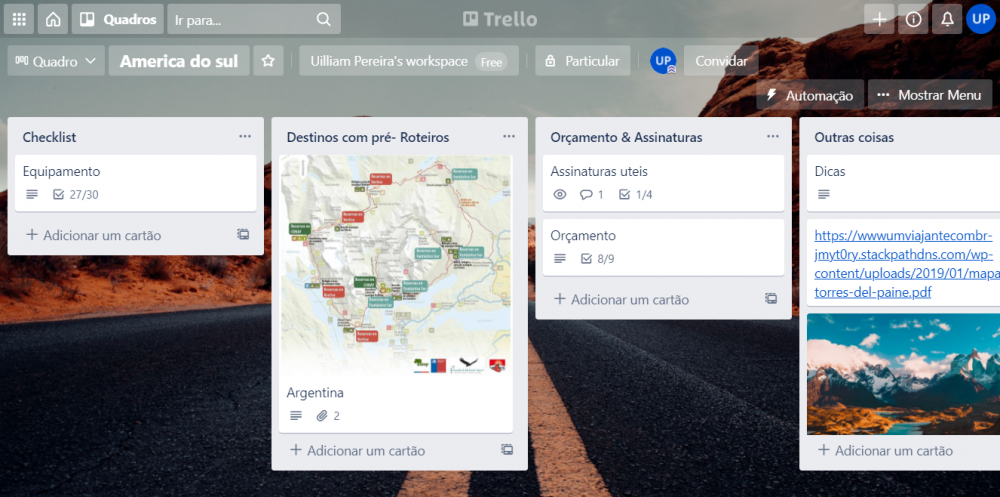This screenshot has height=497, width=1000.
Task: Click the plus create icon in header
Action: click(x=879, y=19)
